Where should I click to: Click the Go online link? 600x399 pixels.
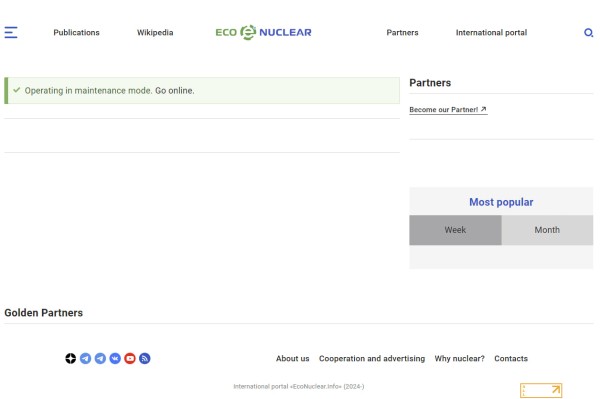click(174, 91)
